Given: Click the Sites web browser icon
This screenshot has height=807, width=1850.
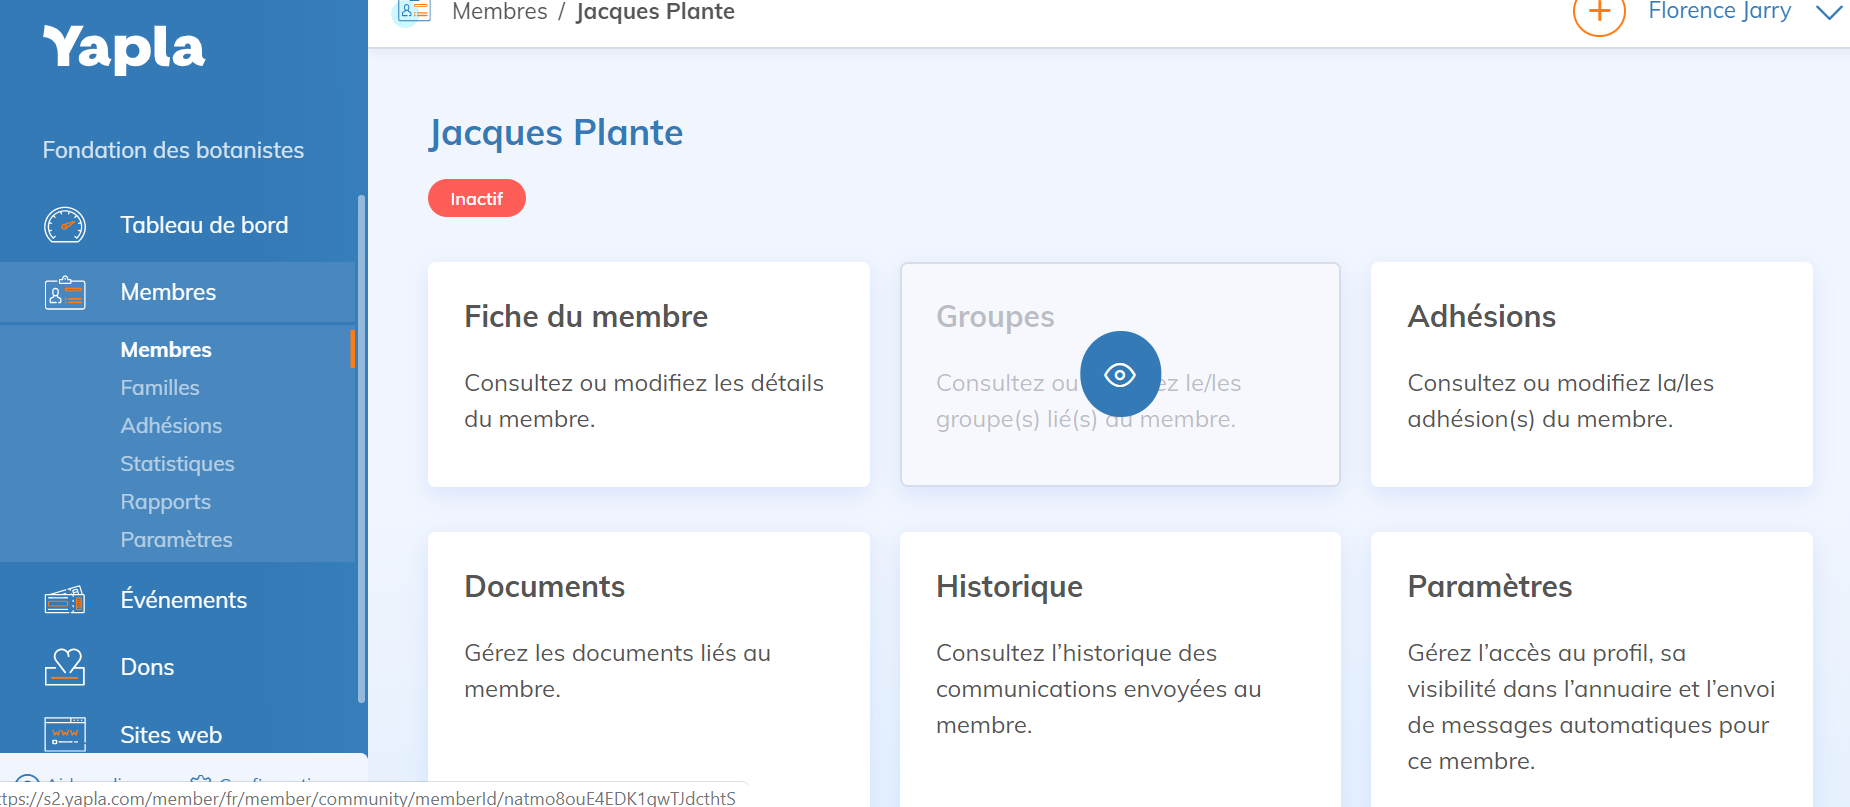Looking at the screenshot, I should pos(65,734).
